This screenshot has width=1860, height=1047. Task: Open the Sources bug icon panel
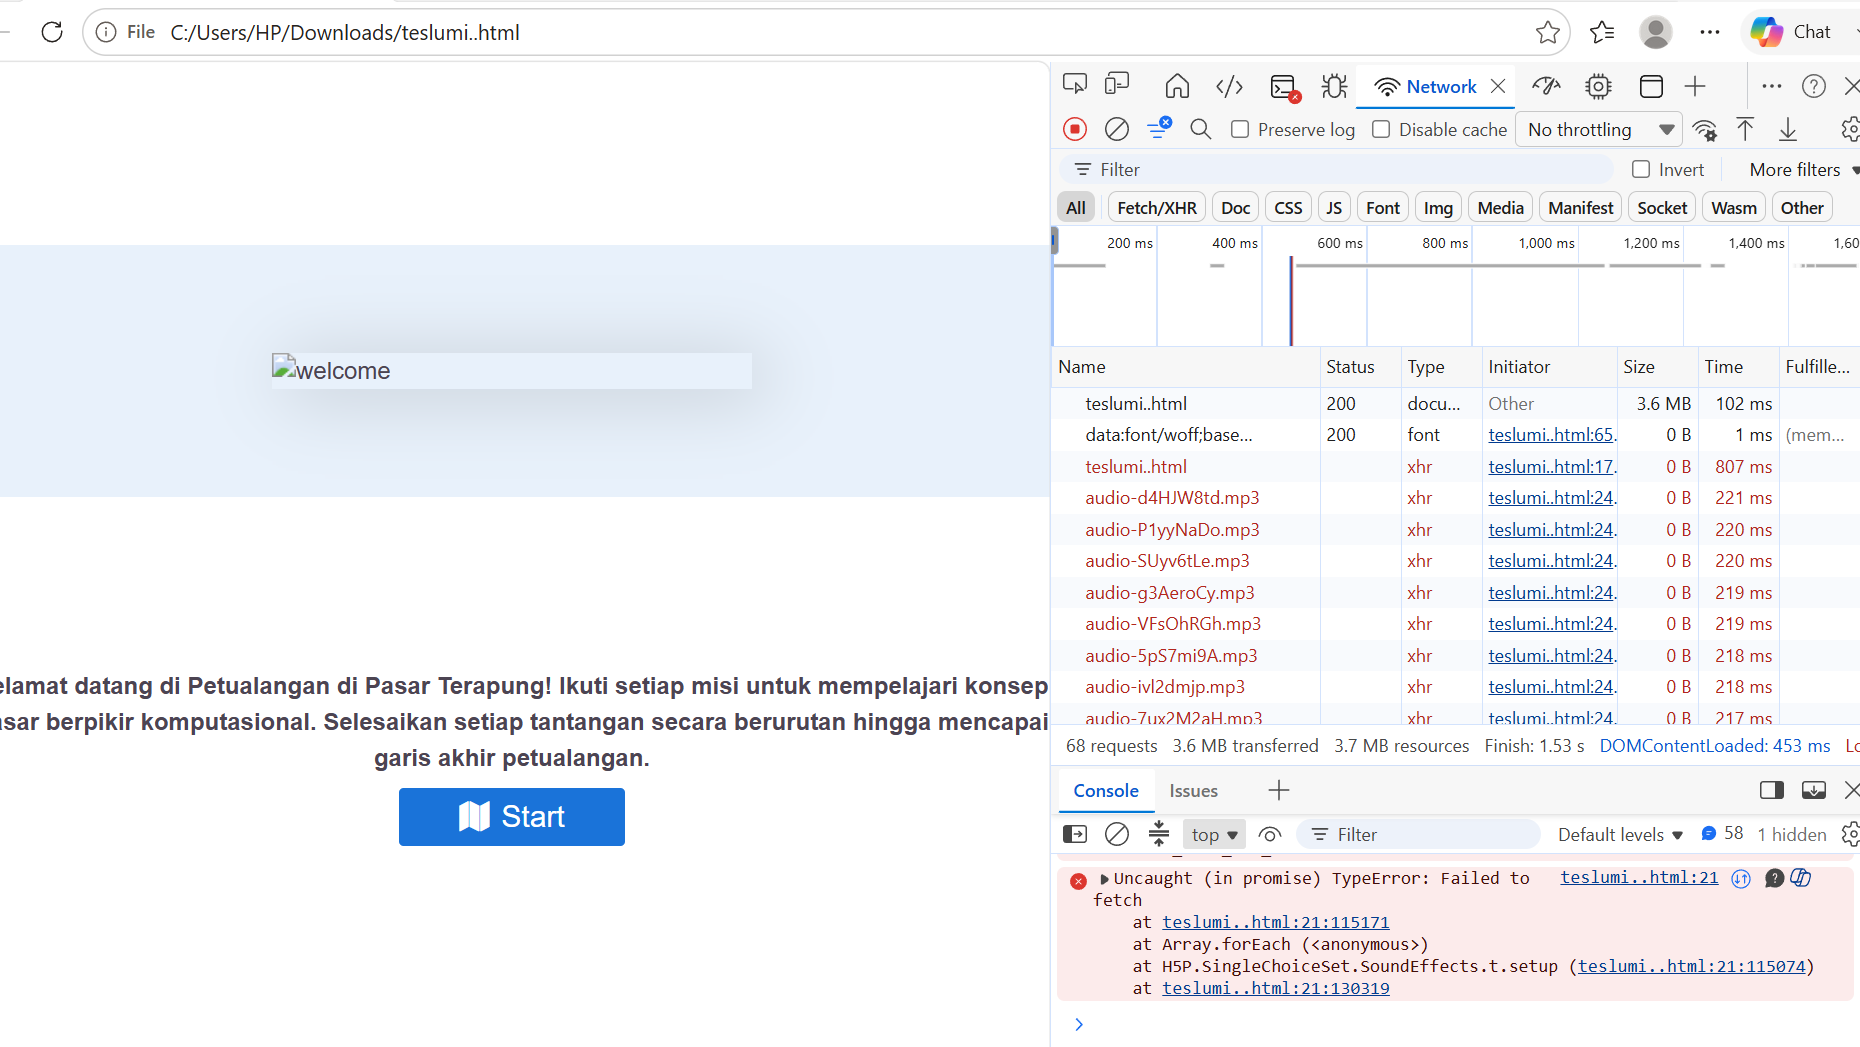(1334, 87)
